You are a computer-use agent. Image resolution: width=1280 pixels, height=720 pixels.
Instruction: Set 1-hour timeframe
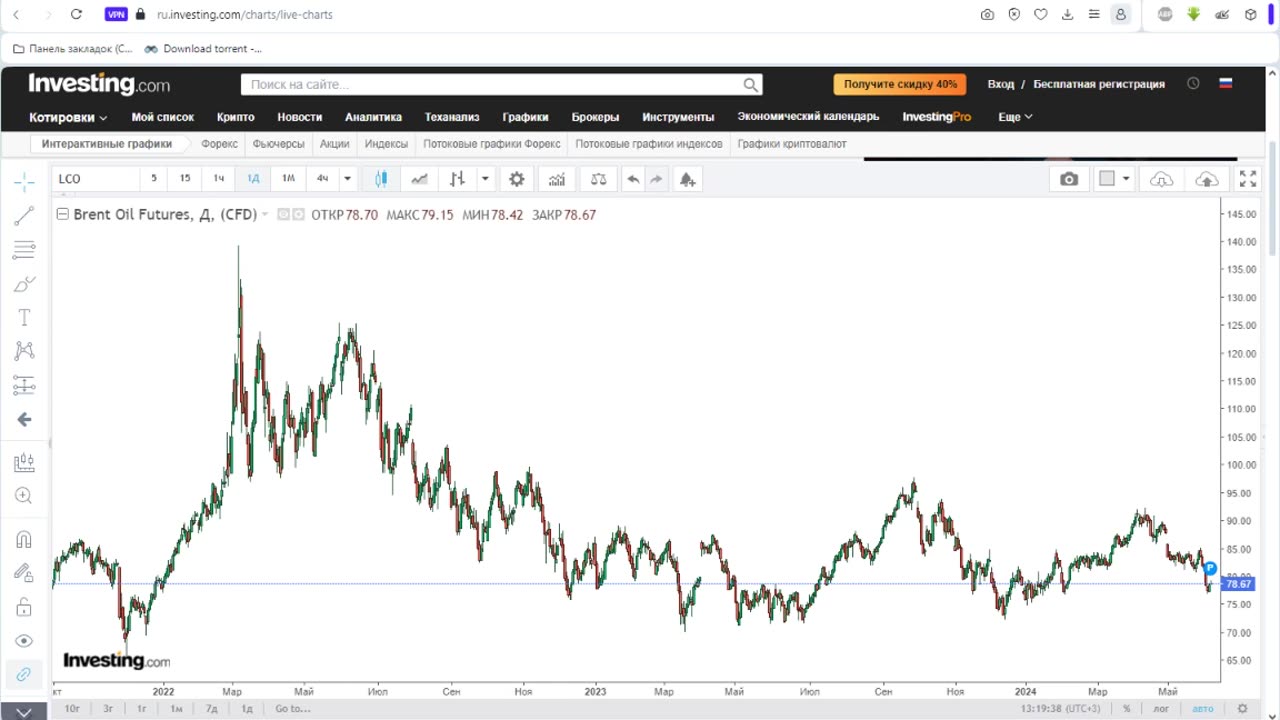[x=218, y=178]
